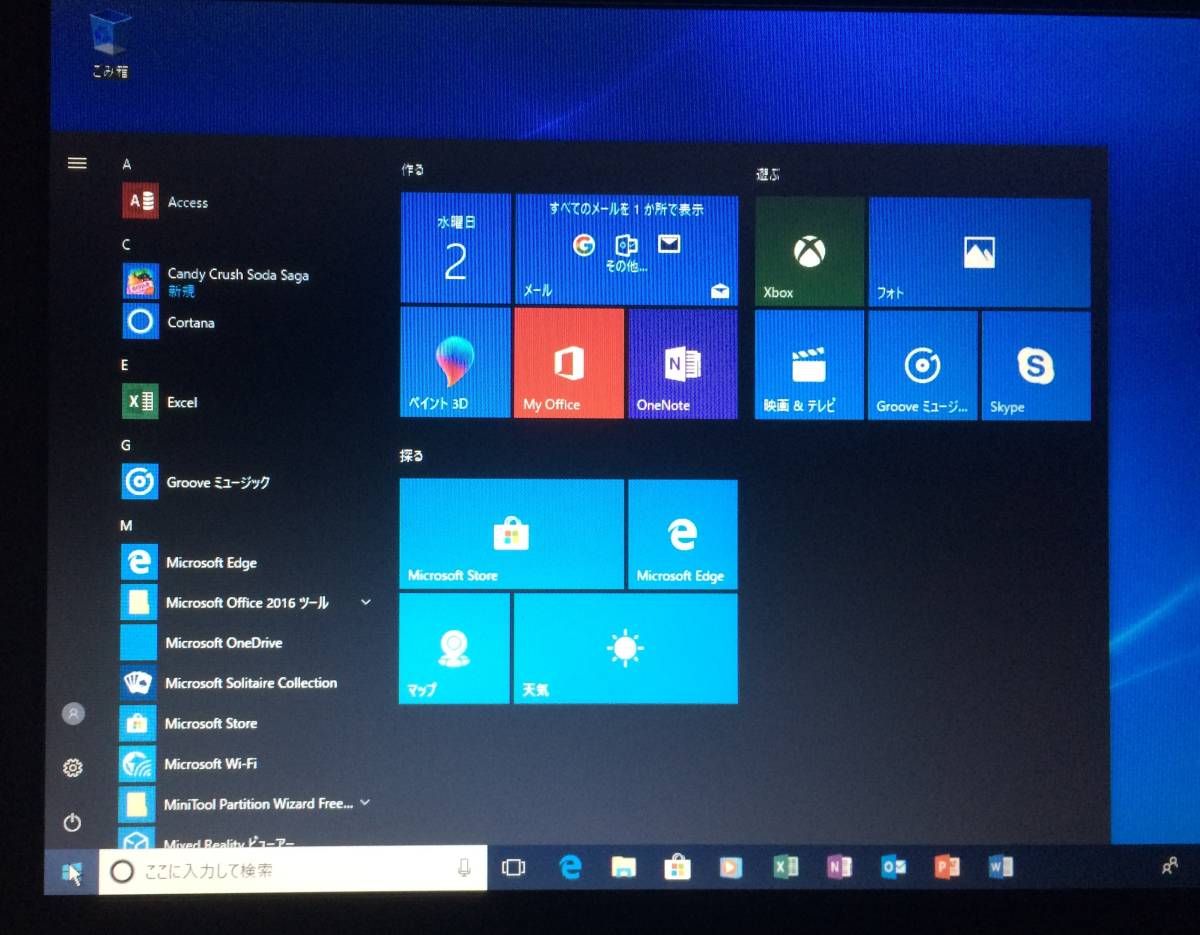Open the media player taskbar icon
Viewport: 1200px width, 935px height.
pyautogui.click(x=731, y=867)
